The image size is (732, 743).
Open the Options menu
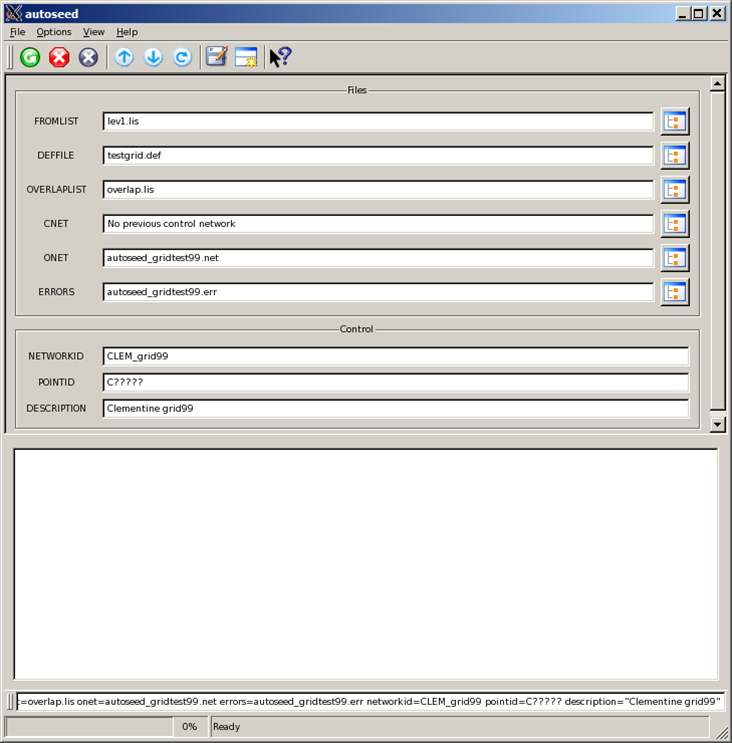tap(54, 32)
